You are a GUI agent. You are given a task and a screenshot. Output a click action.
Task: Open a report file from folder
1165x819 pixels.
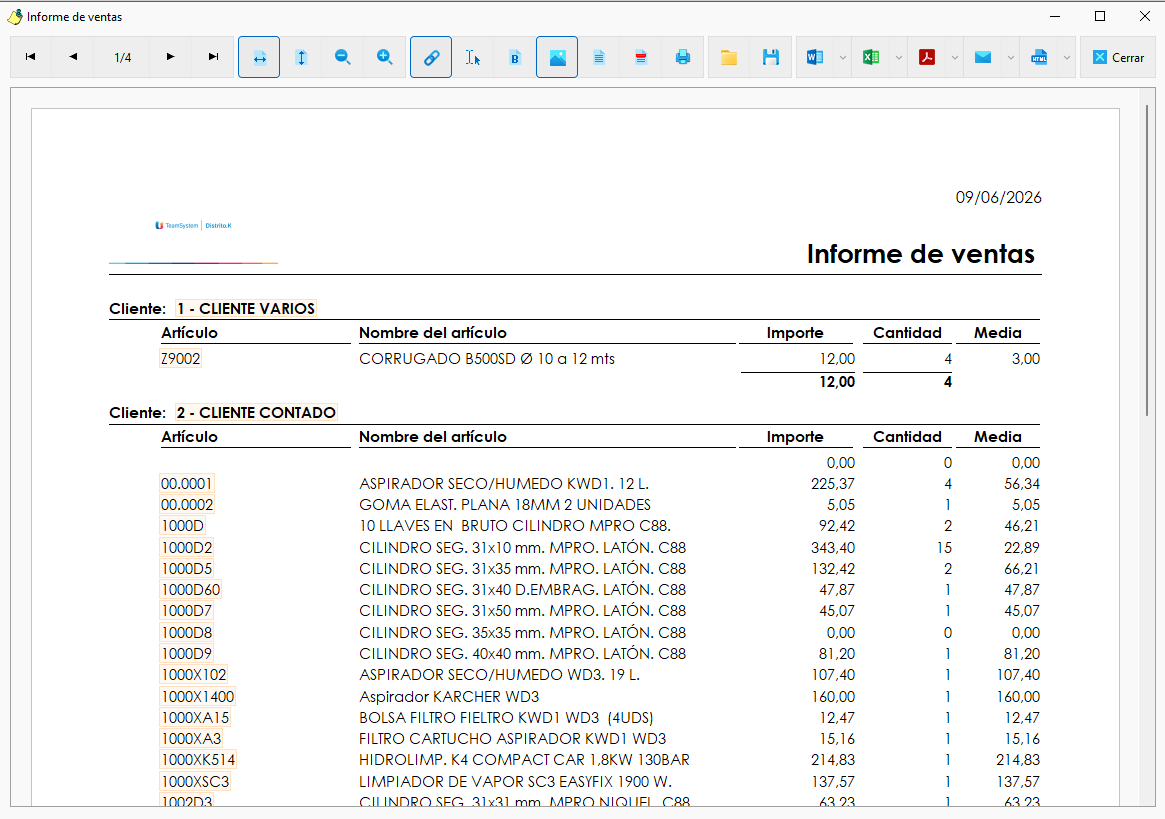[729, 57]
